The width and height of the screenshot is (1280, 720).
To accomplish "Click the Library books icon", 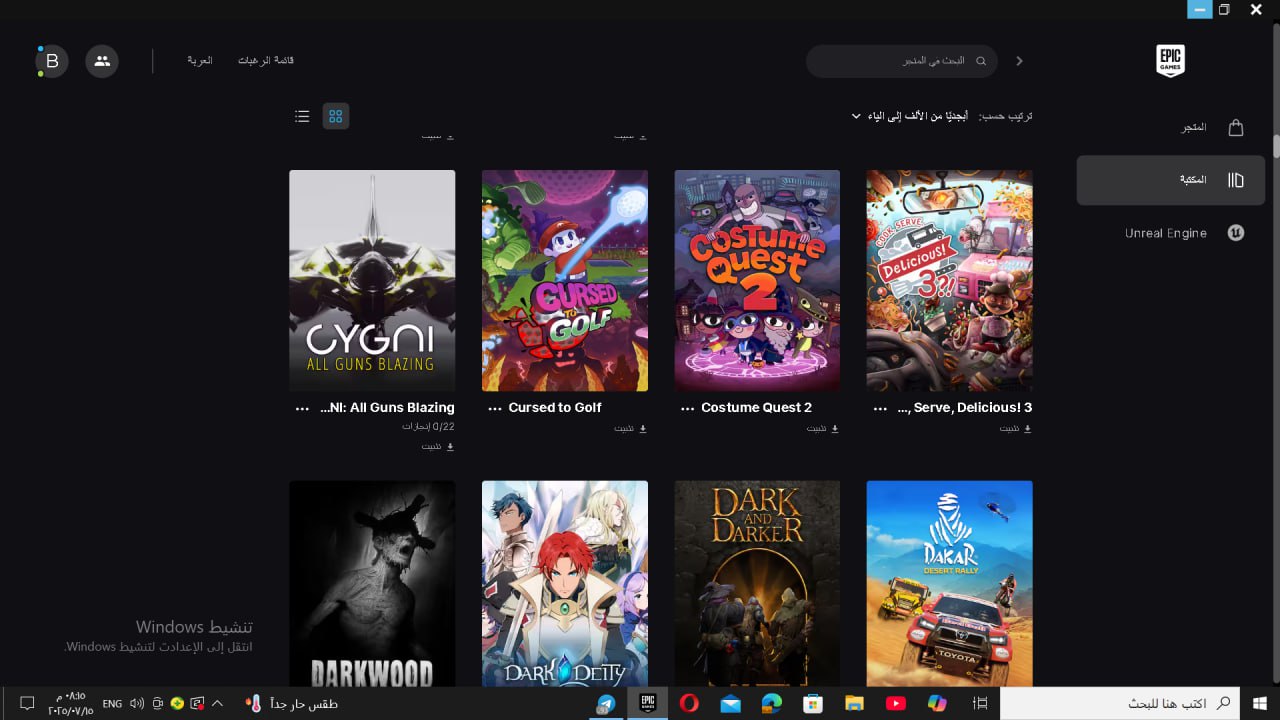I will (x=1236, y=180).
